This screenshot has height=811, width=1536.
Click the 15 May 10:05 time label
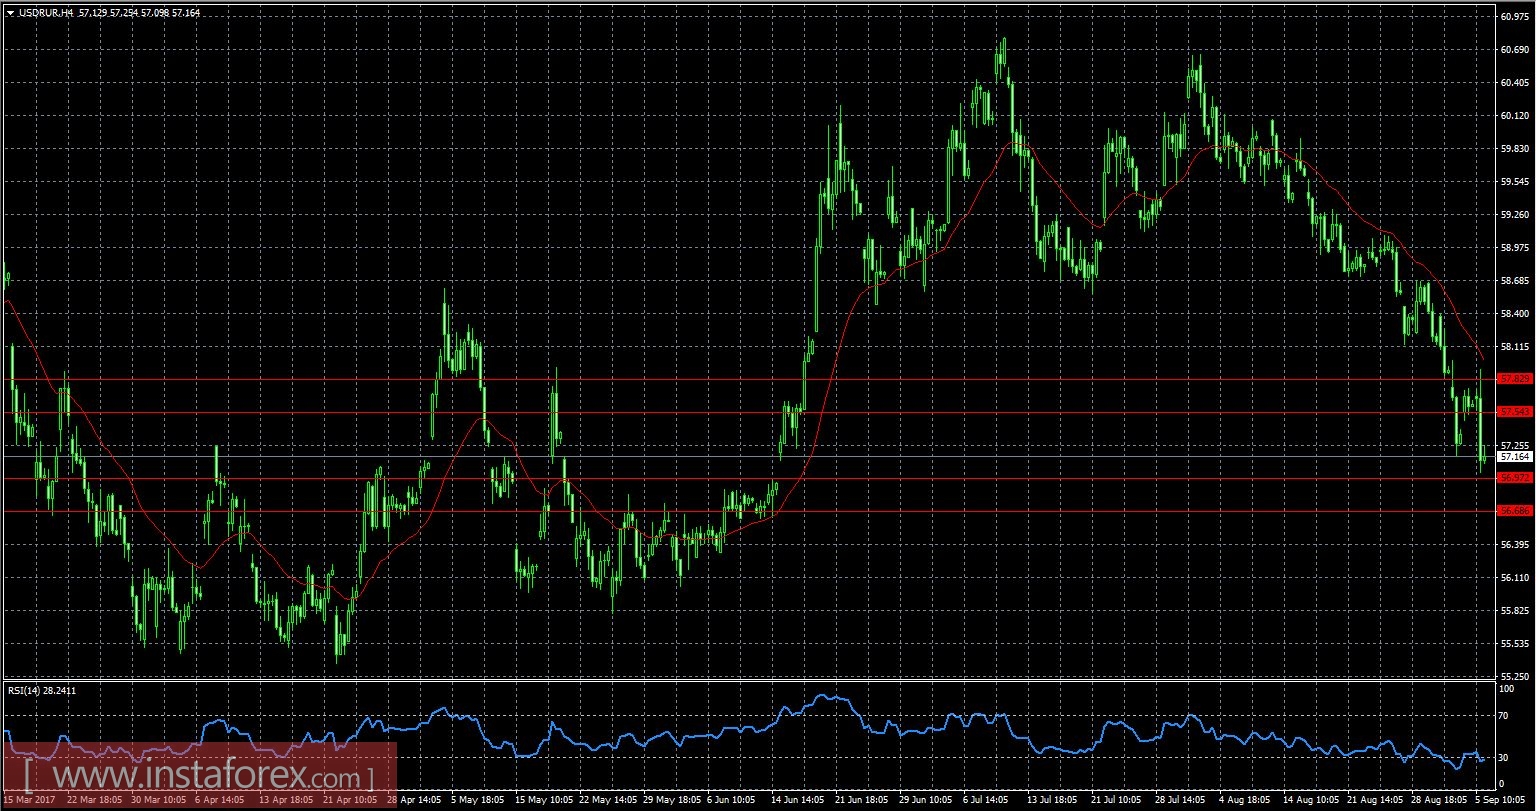tap(546, 801)
